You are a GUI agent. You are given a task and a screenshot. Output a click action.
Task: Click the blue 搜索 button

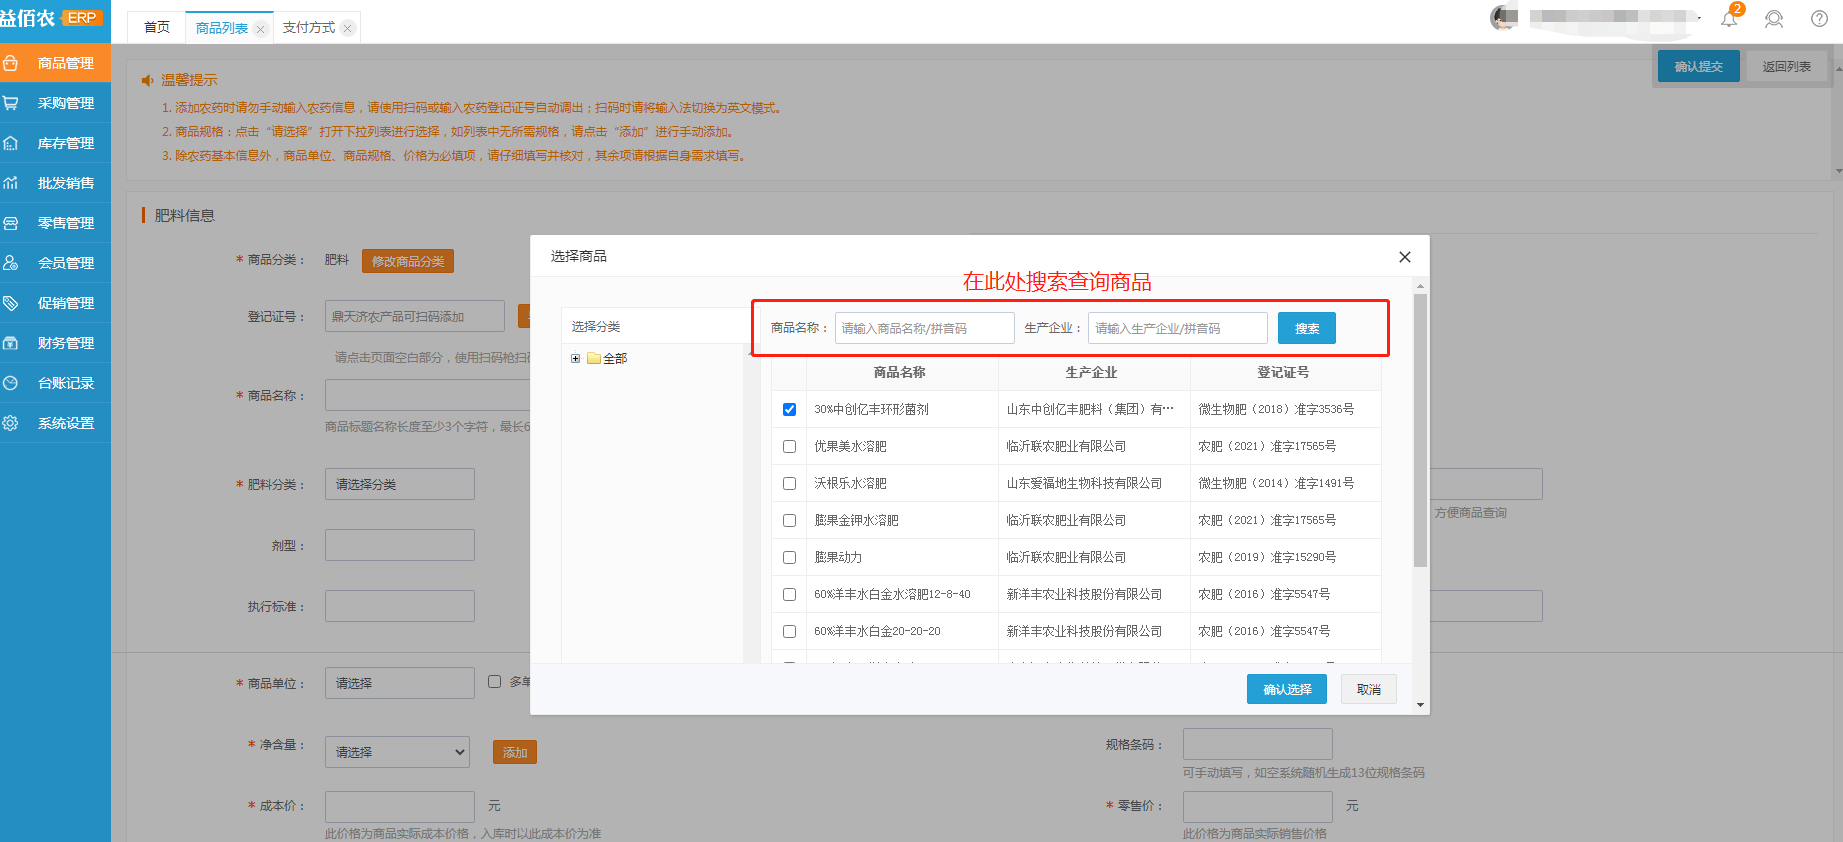1306,328
